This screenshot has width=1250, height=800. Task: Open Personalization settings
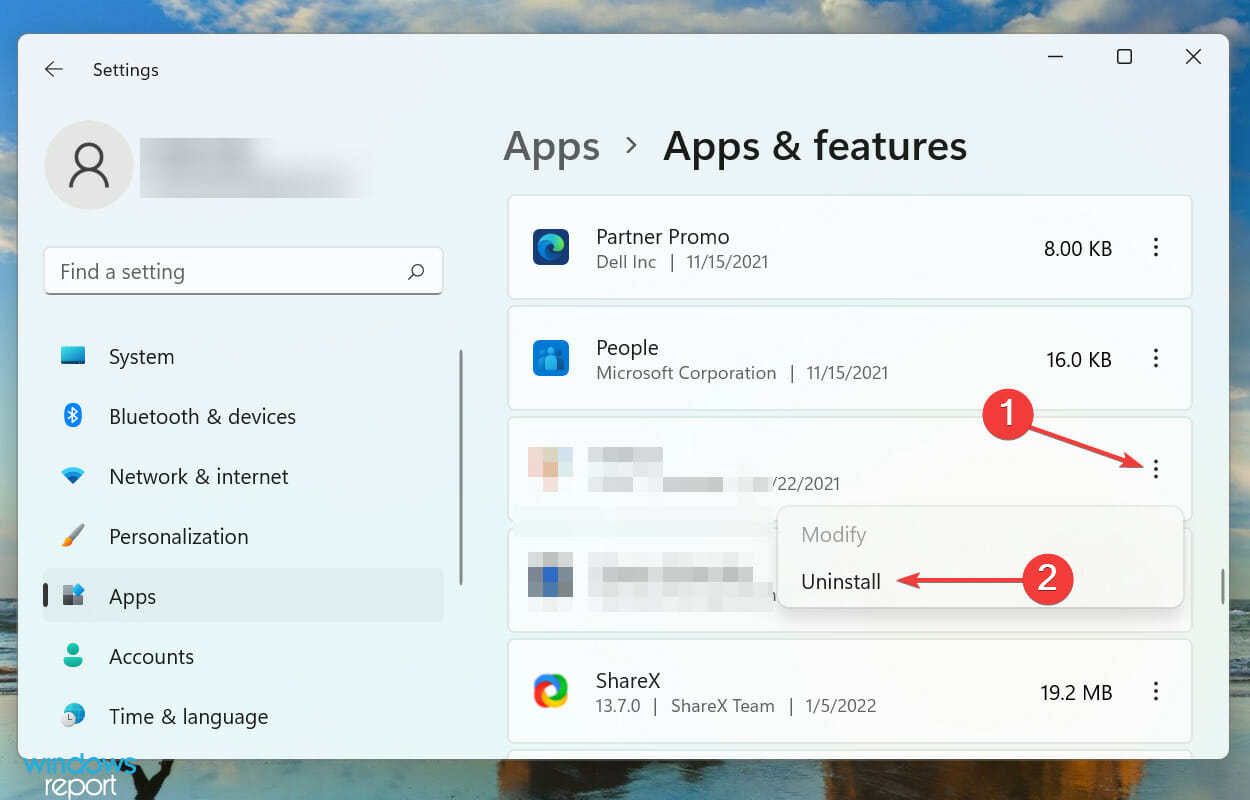tap(243, 536)
